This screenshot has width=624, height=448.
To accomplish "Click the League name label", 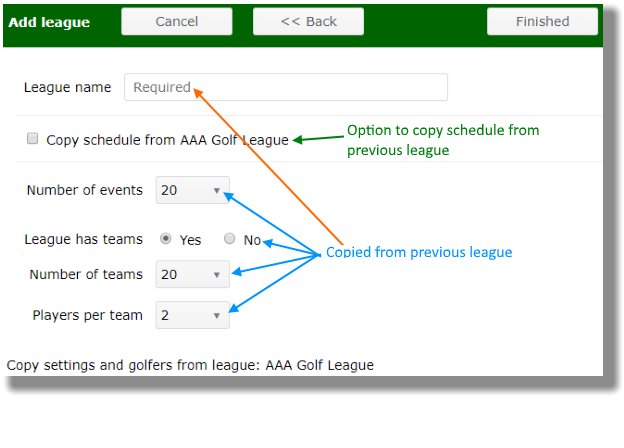I will click(67, 88).
